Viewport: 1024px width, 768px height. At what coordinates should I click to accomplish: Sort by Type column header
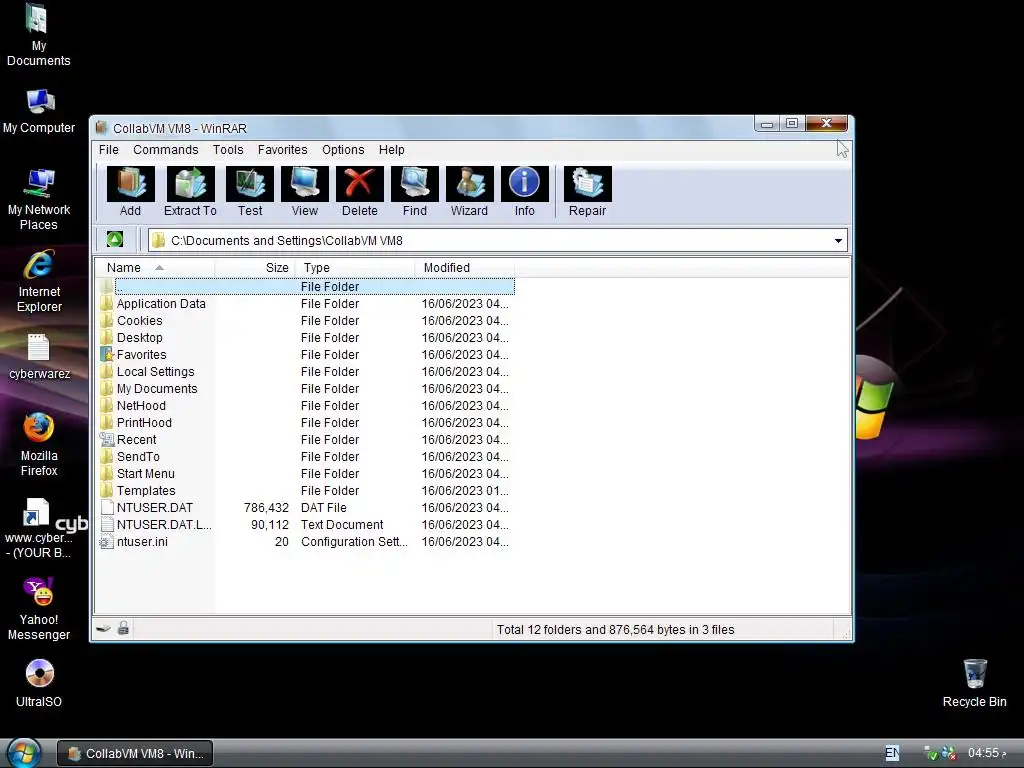click(355, 268)
